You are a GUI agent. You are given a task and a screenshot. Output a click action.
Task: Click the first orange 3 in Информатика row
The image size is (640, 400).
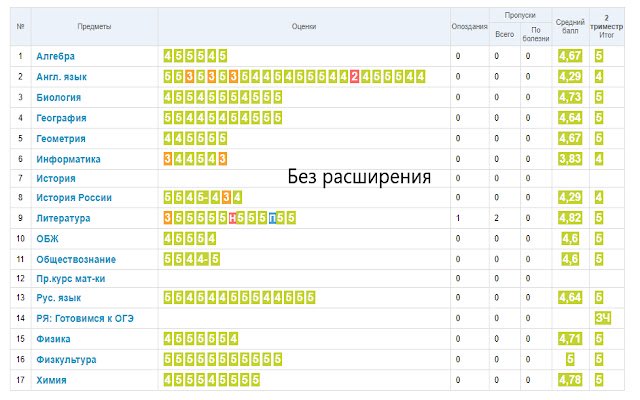[x=167, y=159]
